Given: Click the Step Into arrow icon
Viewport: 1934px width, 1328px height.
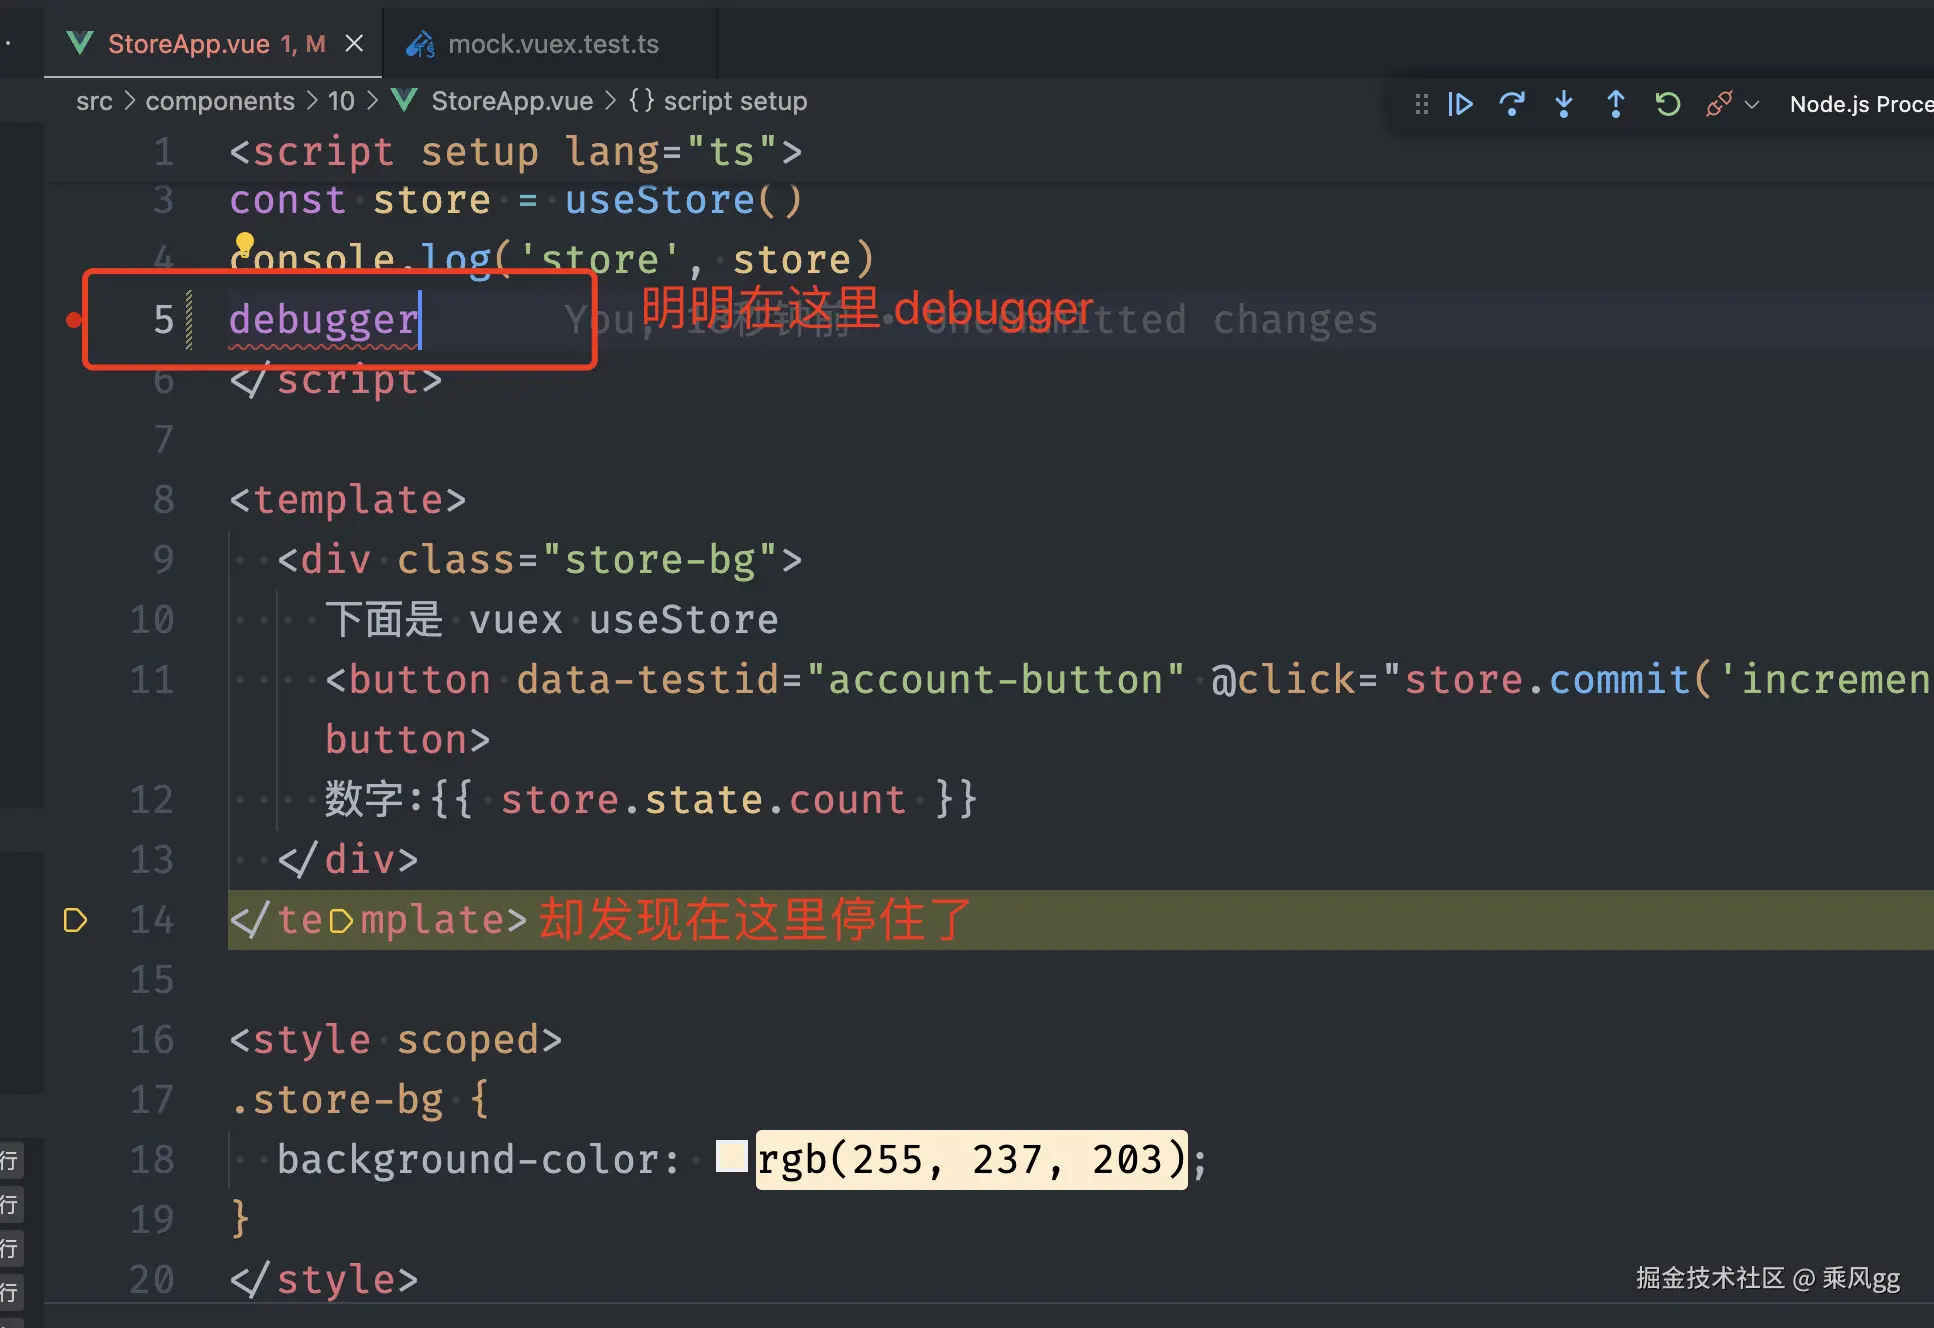Looking at the screenshot, I should point(1564,104).
